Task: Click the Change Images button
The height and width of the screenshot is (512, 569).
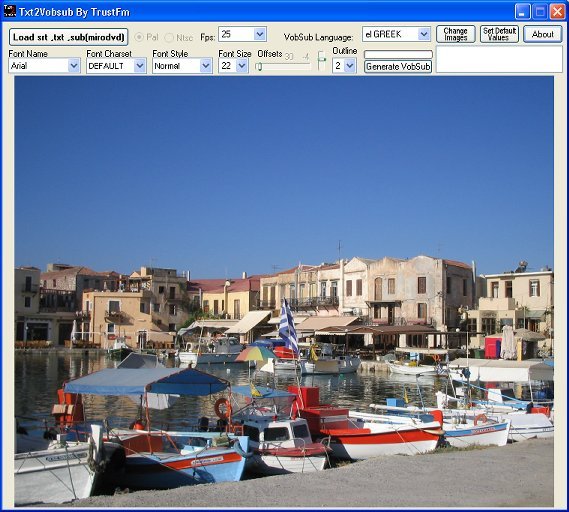Action: [455, 34]
